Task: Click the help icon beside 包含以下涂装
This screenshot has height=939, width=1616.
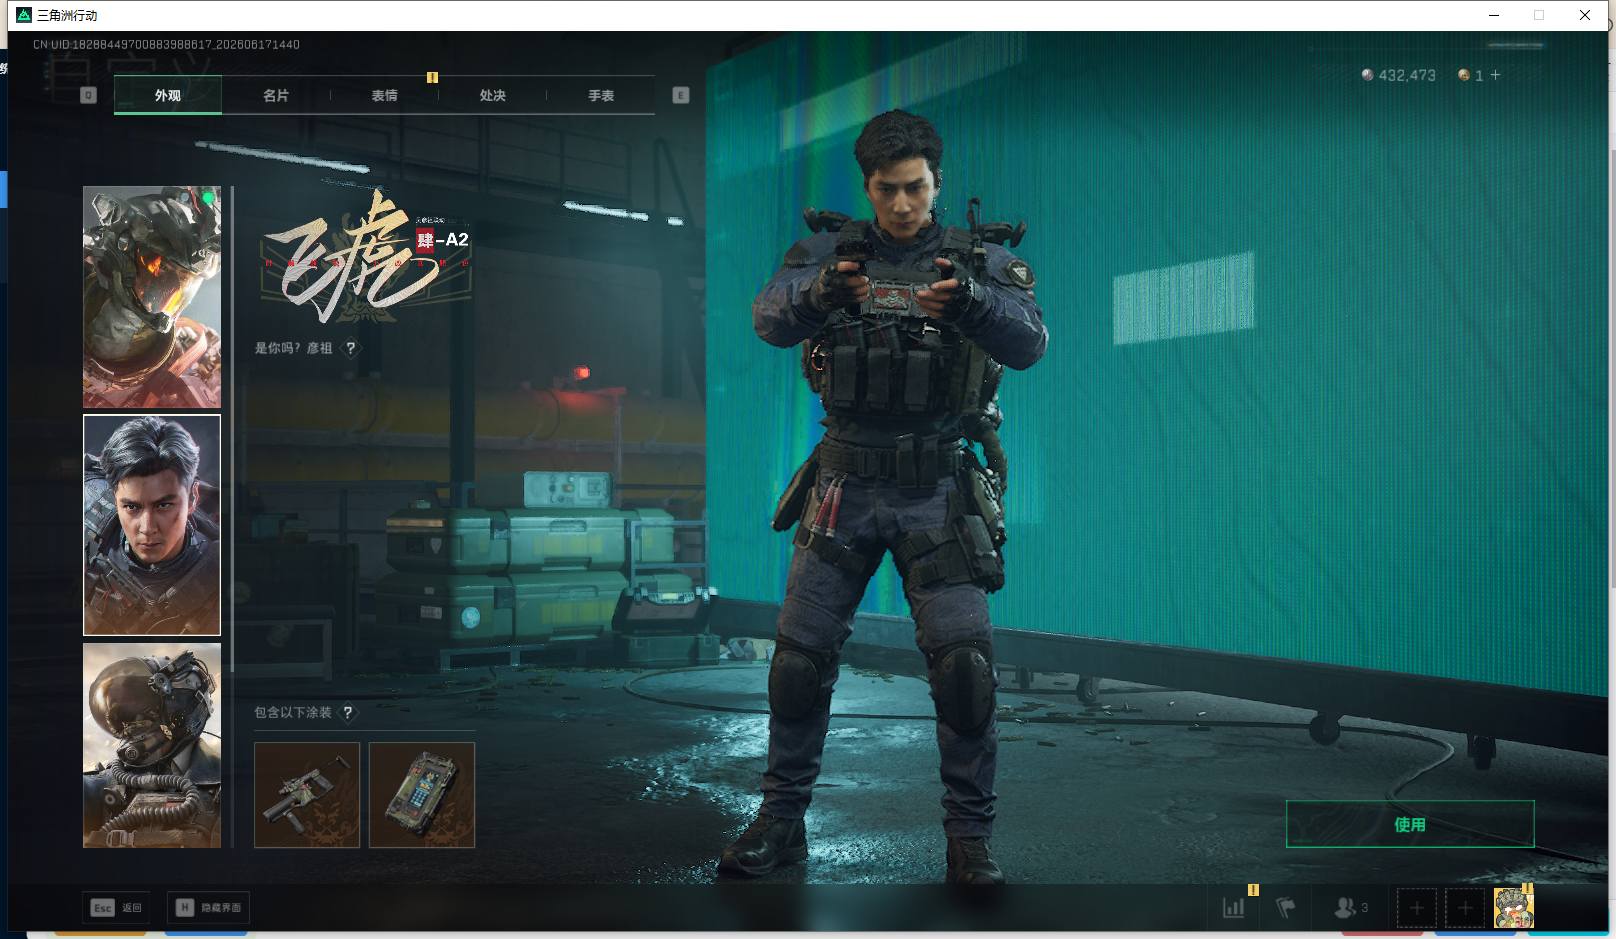Action: coord(347,713)
